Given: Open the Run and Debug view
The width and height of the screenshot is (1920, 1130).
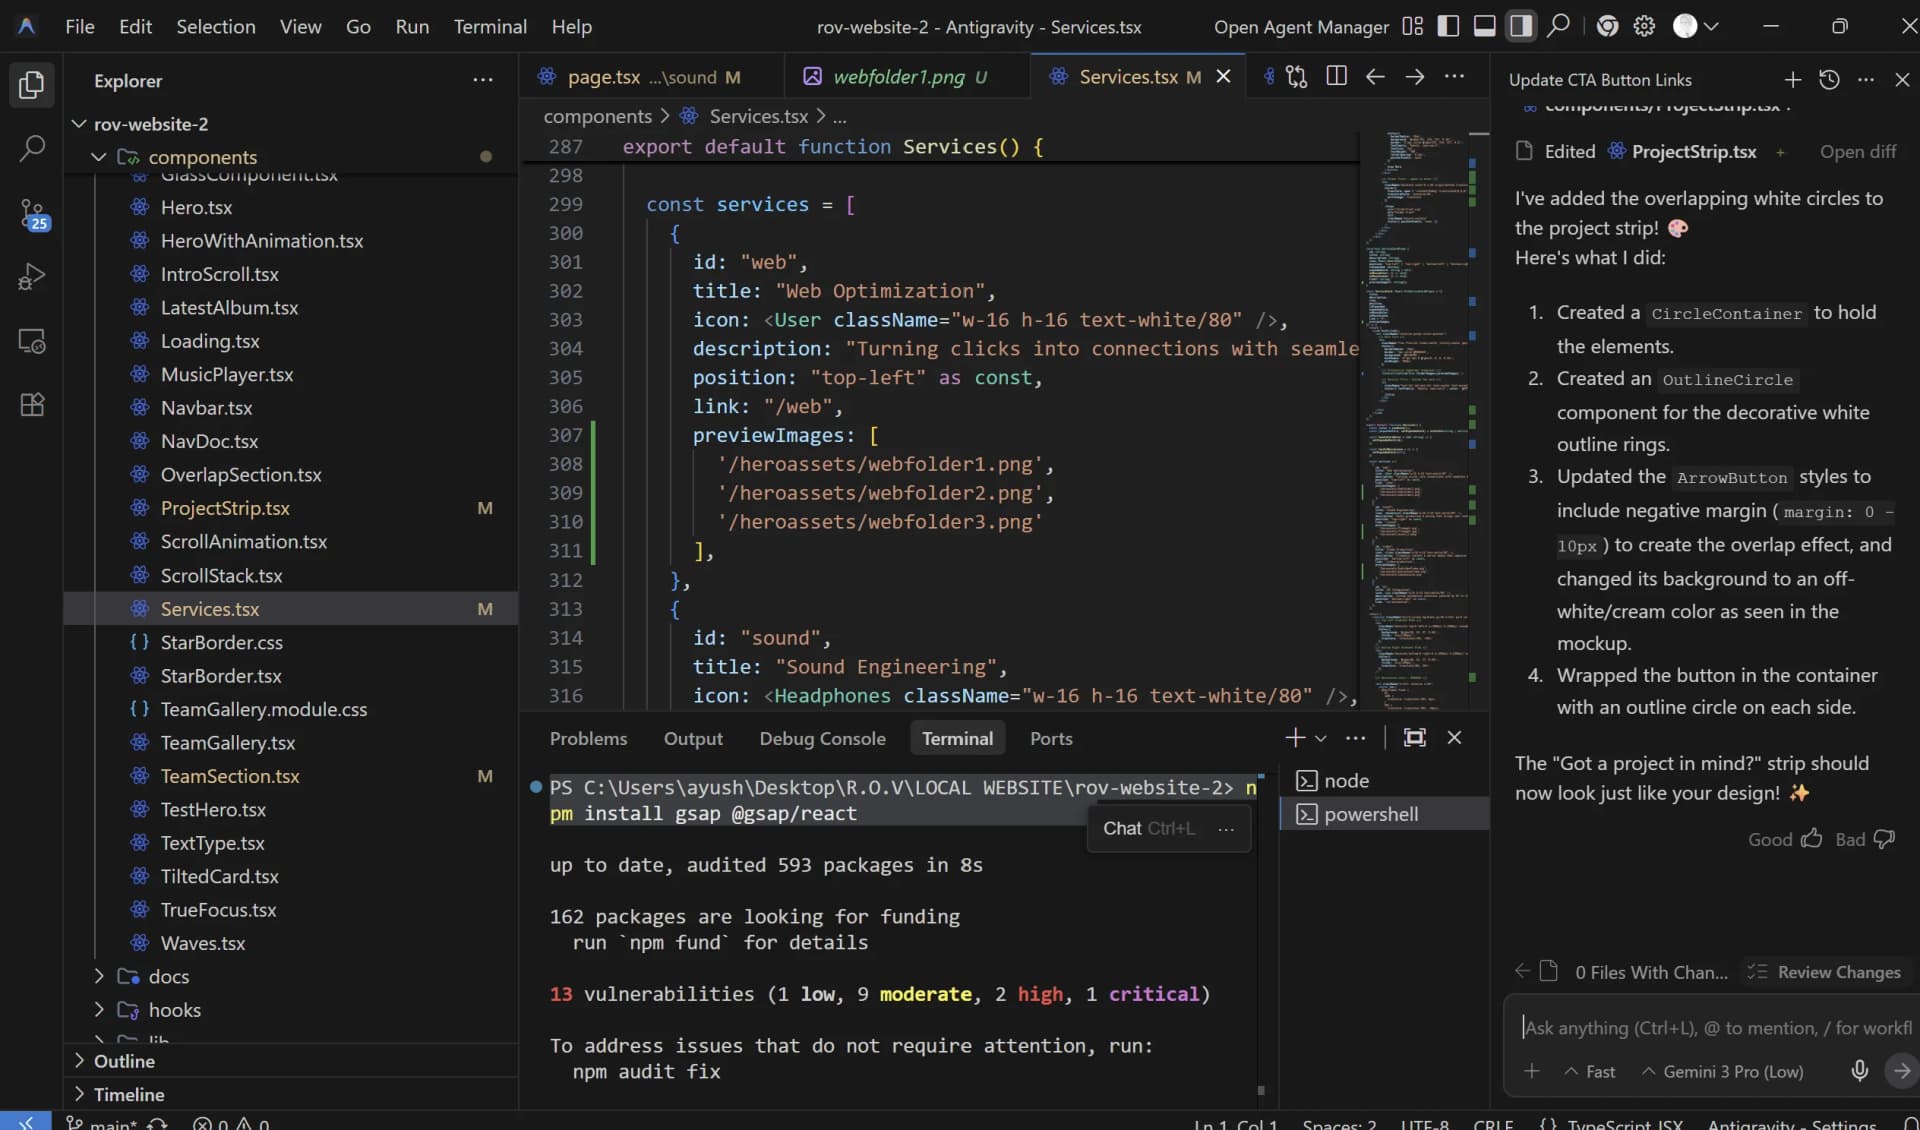Looking at the screenshot, I should point(32,277).
